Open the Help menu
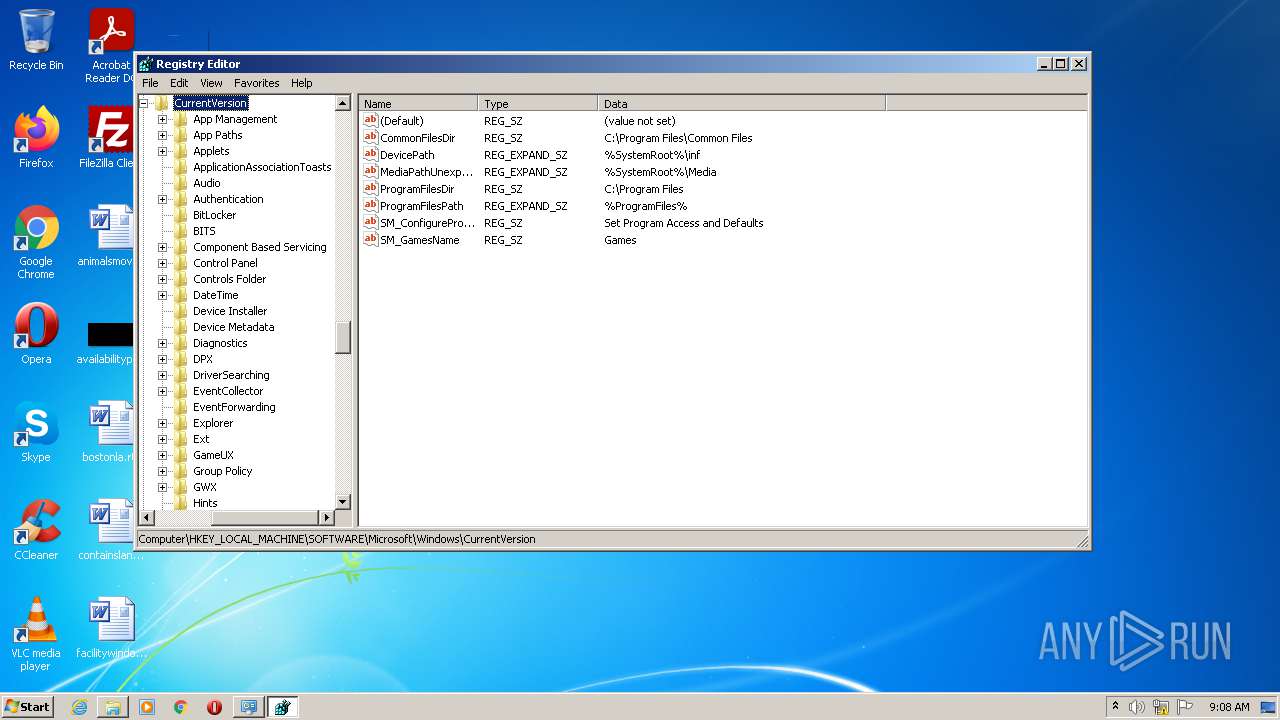The height and width of the screenshot is (720, 1280). [x=301, y=83]
